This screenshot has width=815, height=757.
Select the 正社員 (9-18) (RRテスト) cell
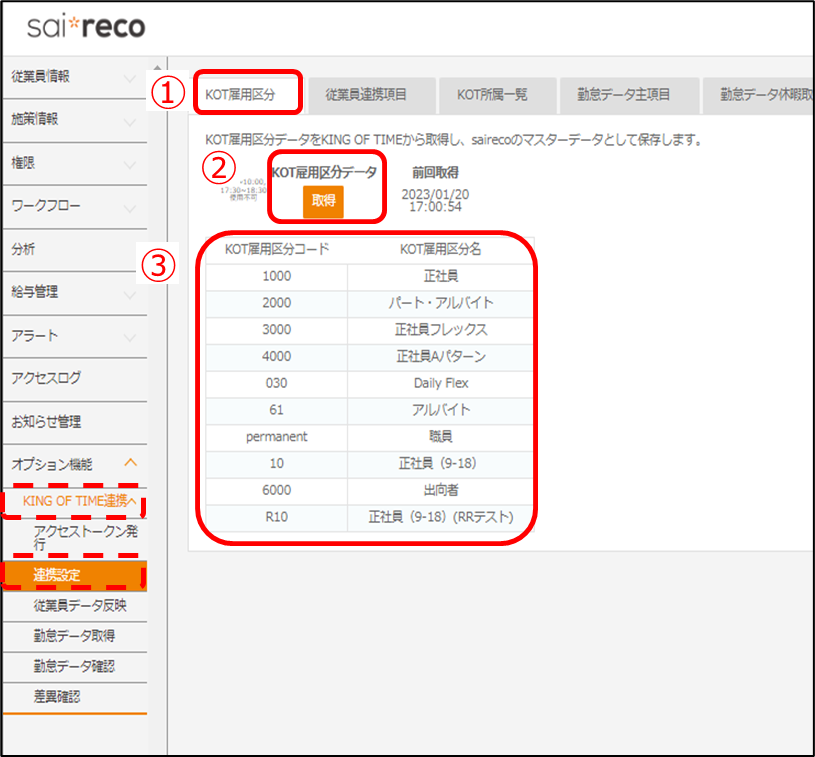(x=441, y=517)
